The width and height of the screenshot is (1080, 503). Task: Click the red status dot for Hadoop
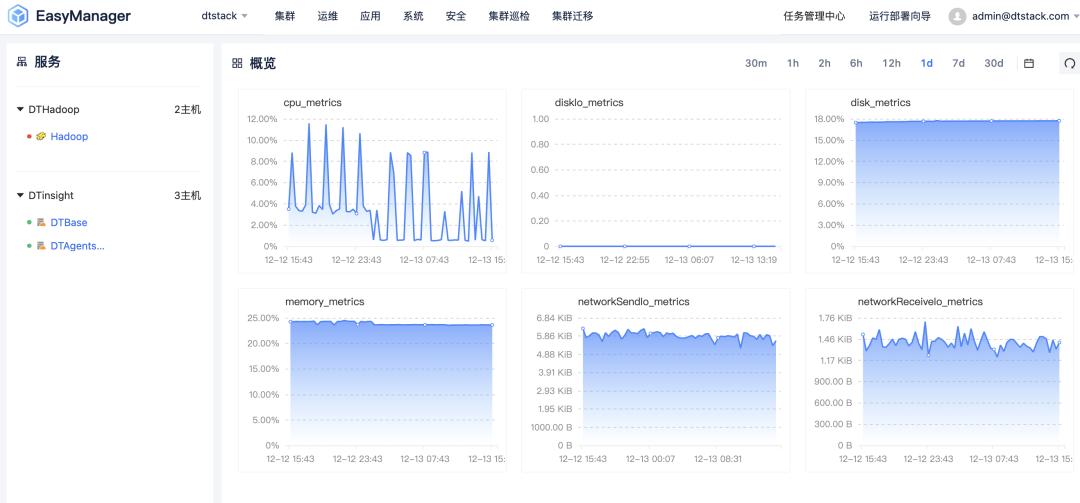29,136
